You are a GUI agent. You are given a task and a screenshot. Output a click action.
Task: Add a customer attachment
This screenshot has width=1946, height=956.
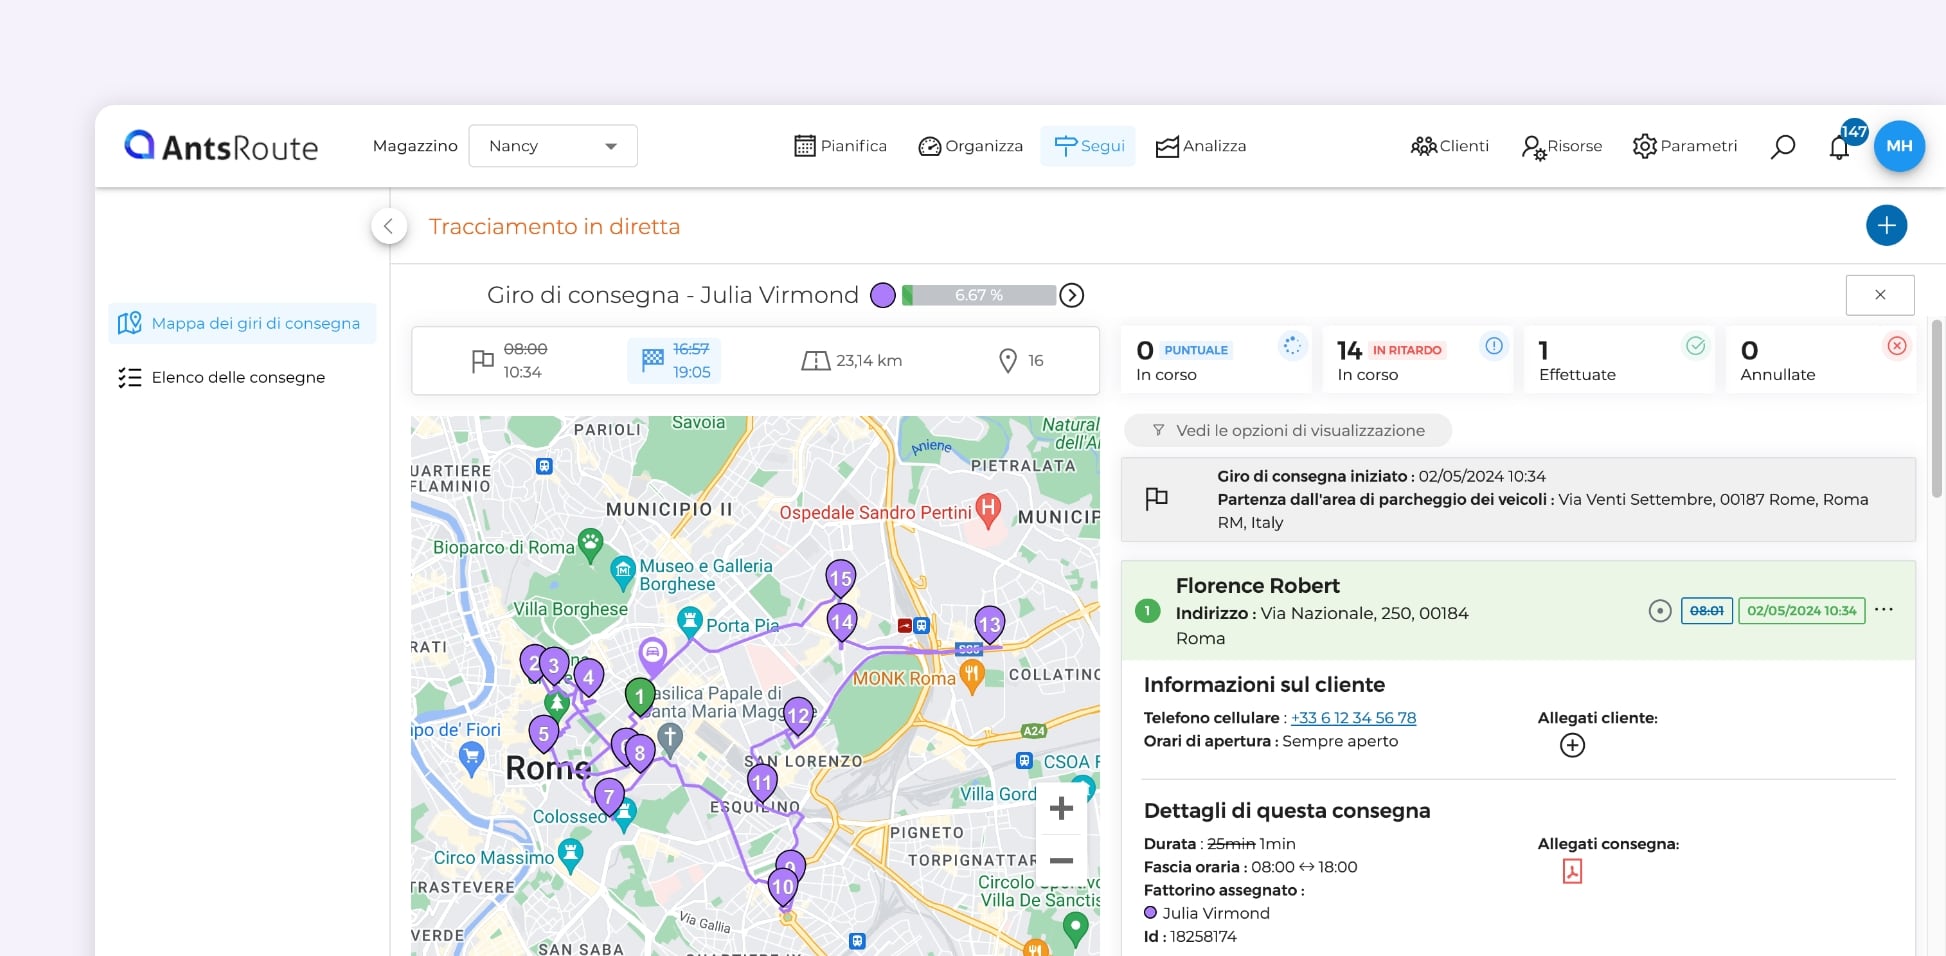tap(1572, 745)
